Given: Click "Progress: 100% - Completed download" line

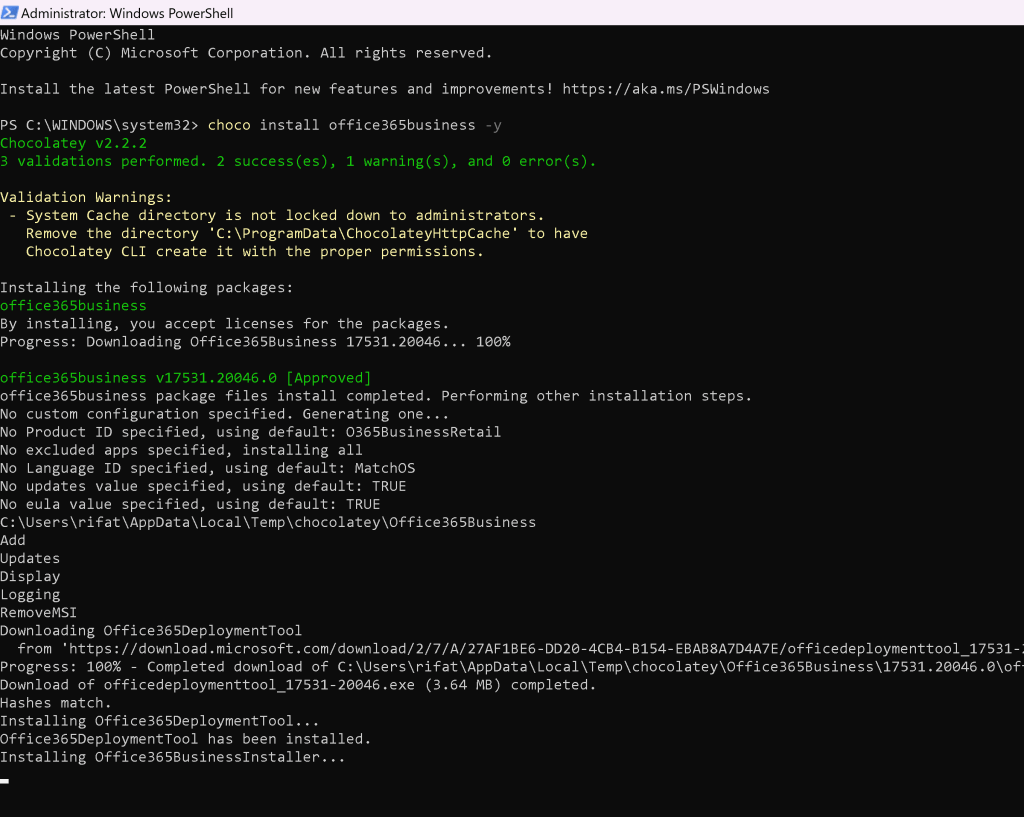Looking at the screenshot, I should pos(512,667).
